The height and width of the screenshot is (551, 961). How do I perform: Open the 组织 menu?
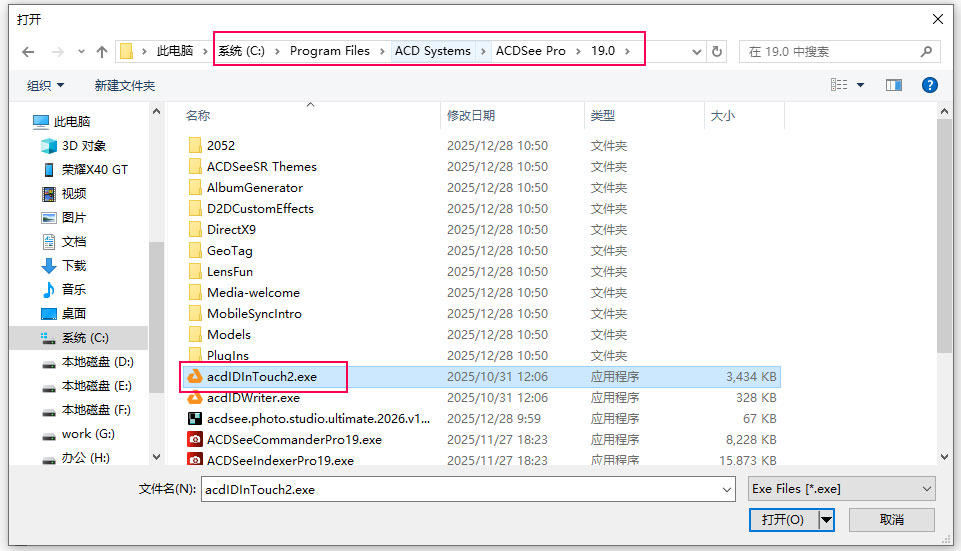(x=45, y=85)
